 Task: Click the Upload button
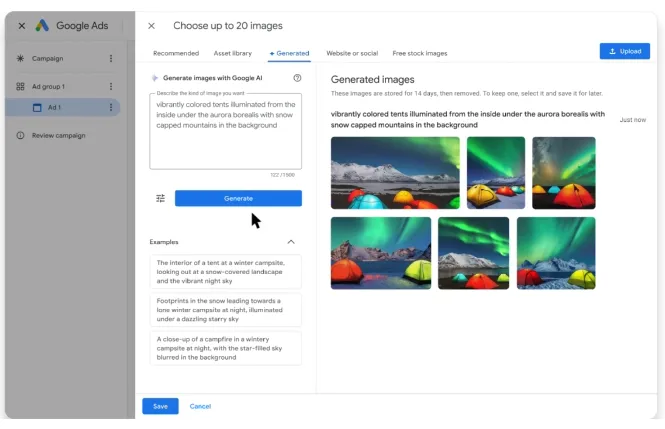624,51
